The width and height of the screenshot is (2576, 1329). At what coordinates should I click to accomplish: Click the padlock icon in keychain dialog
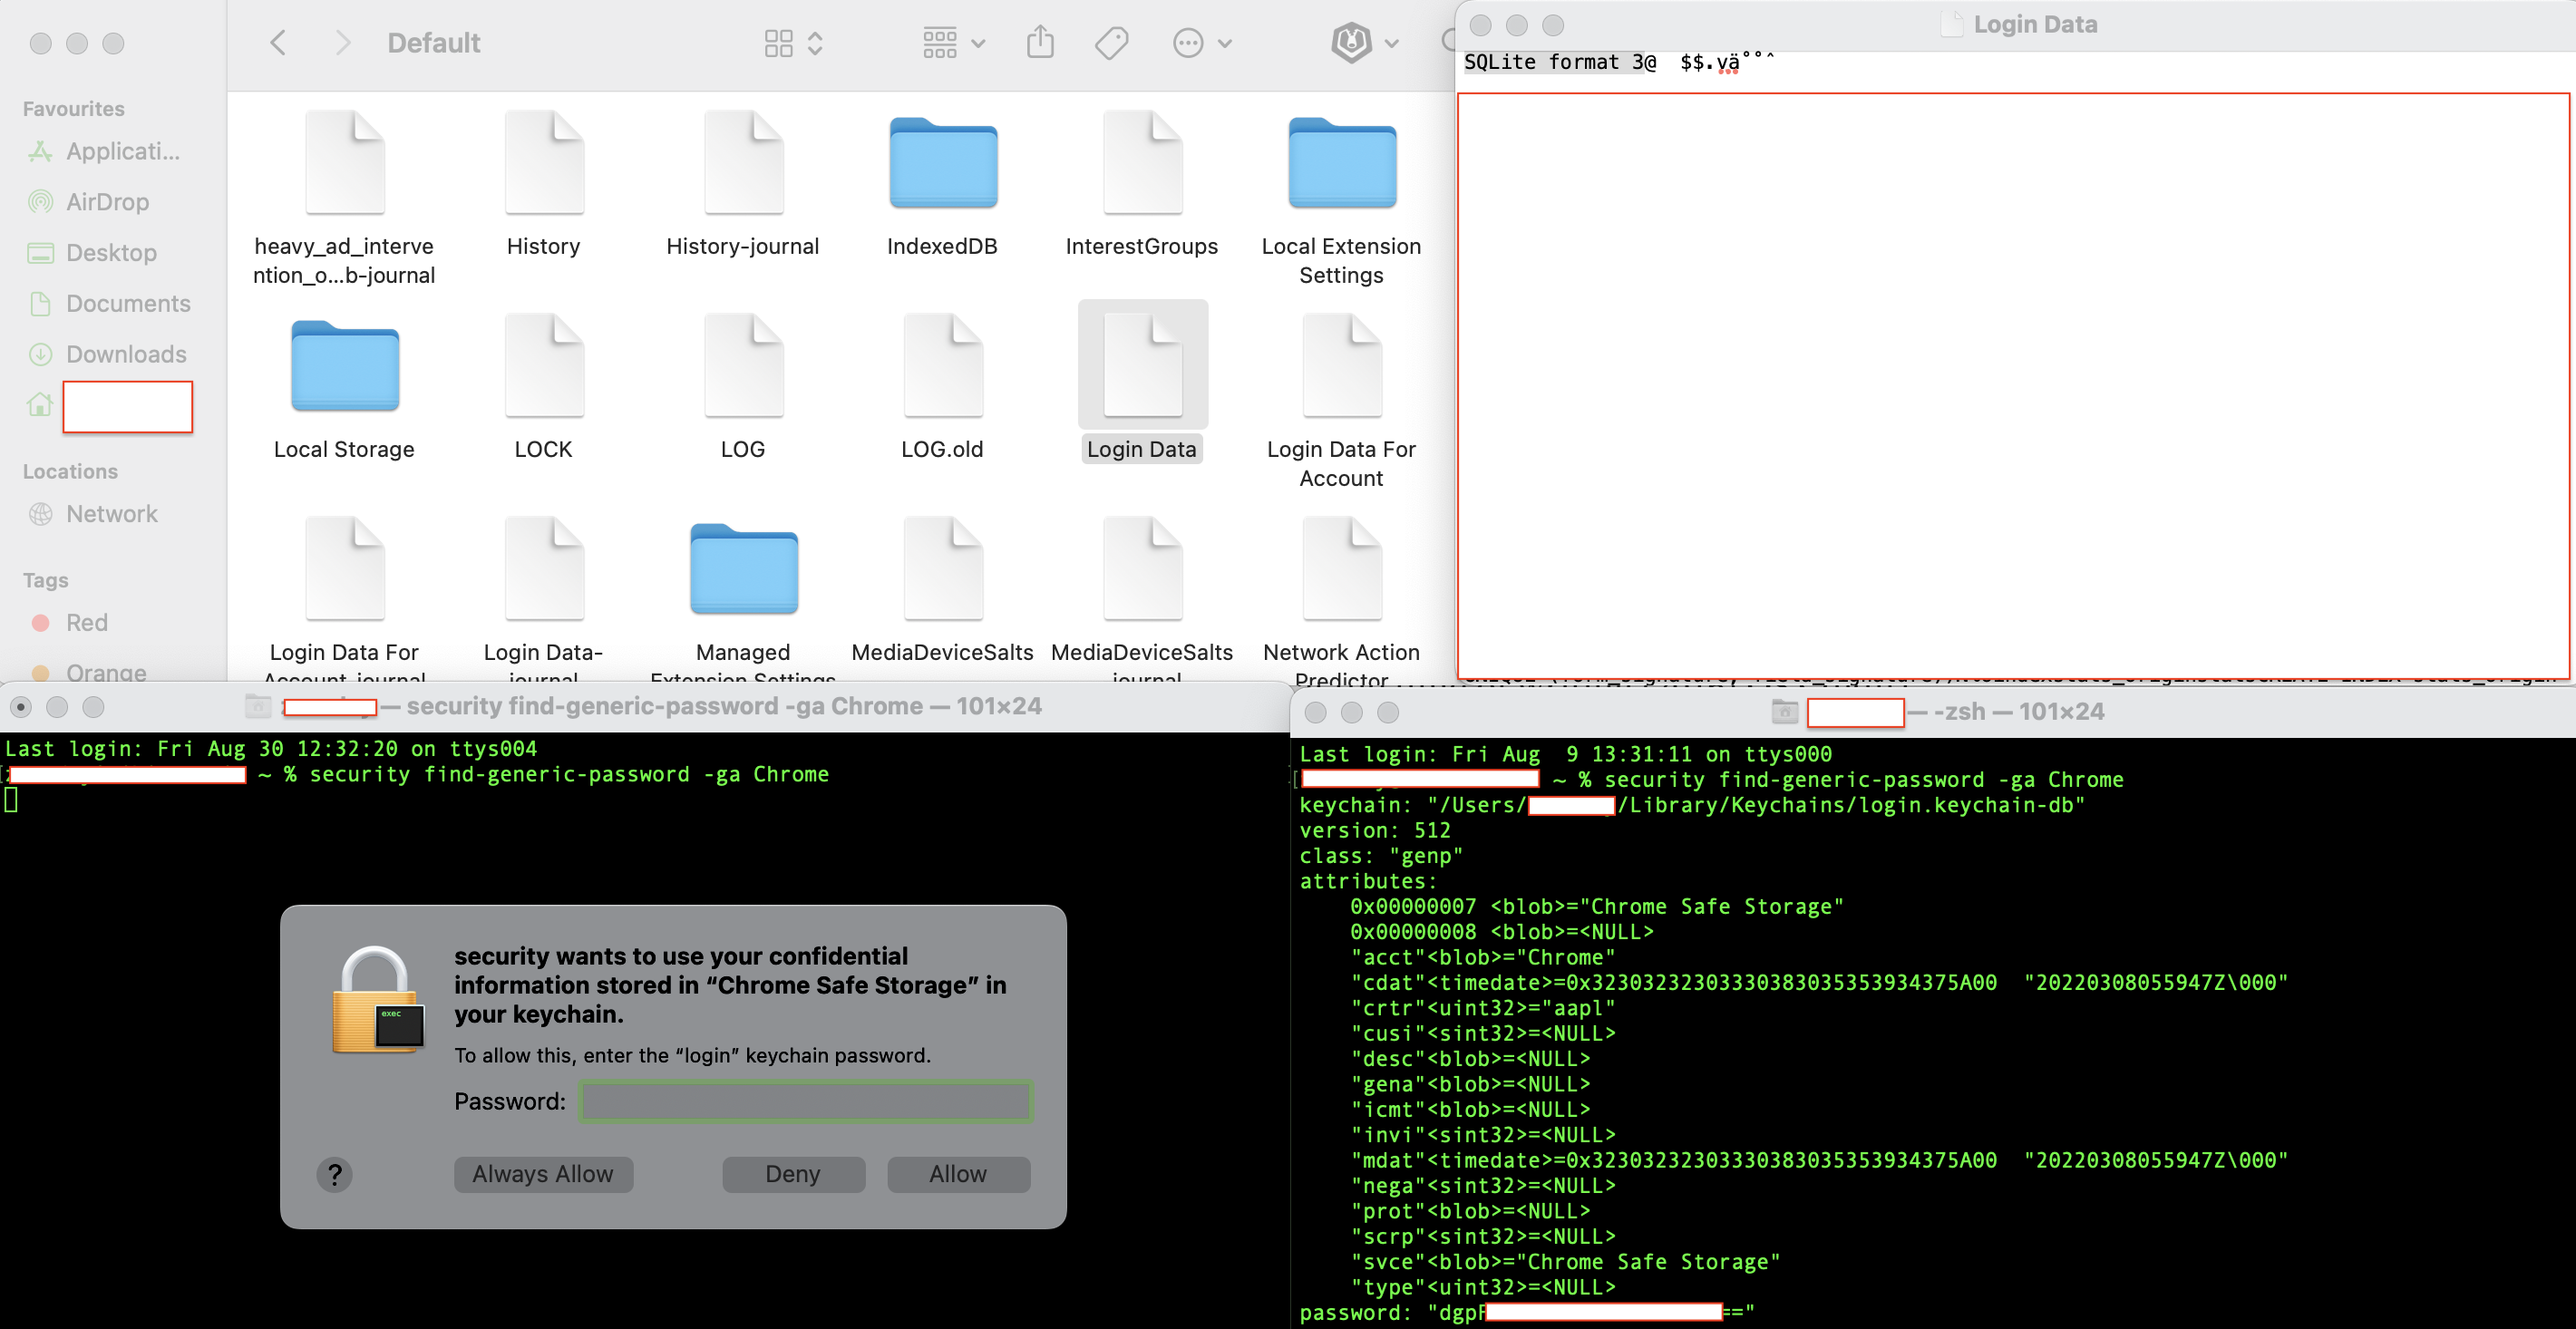pyautogui.click(x=378, y=1000)
